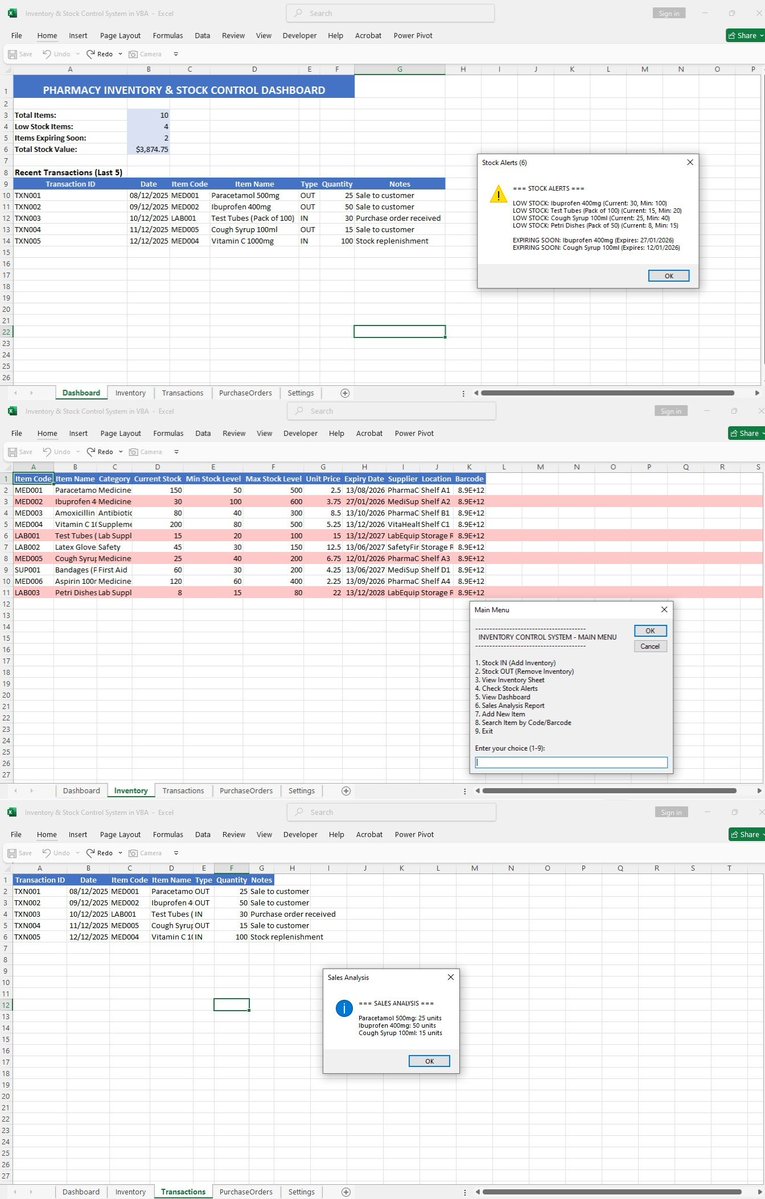Click Excel logo icon in Transactions window title bar
This screenshot has height=1199, width=765.
pyautogui.click(x=12, y=812)
